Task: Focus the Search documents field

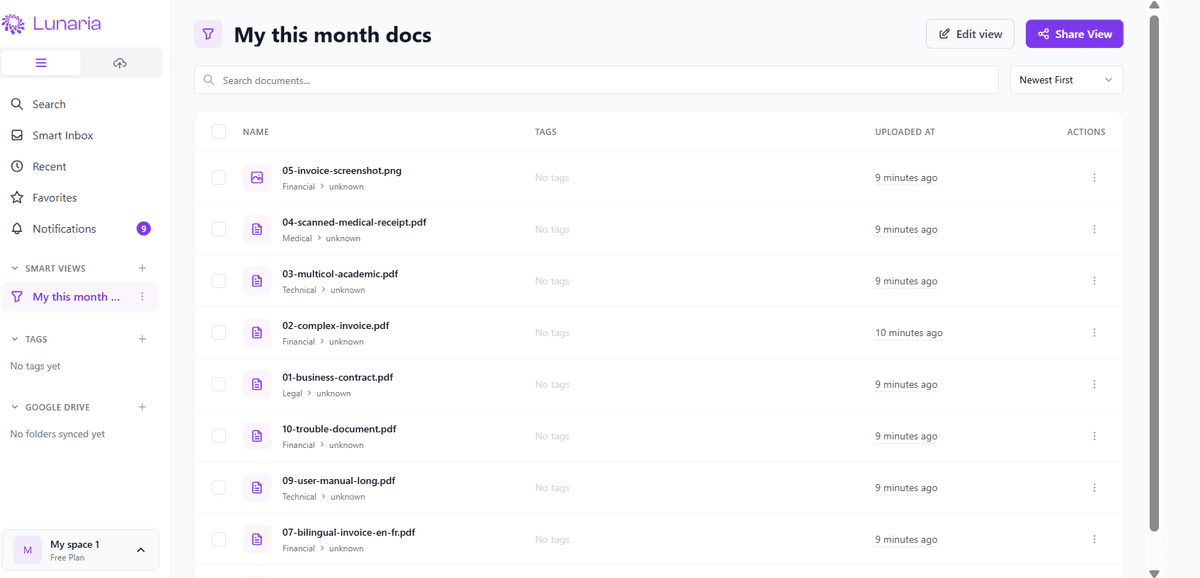Action: (596, 80)
